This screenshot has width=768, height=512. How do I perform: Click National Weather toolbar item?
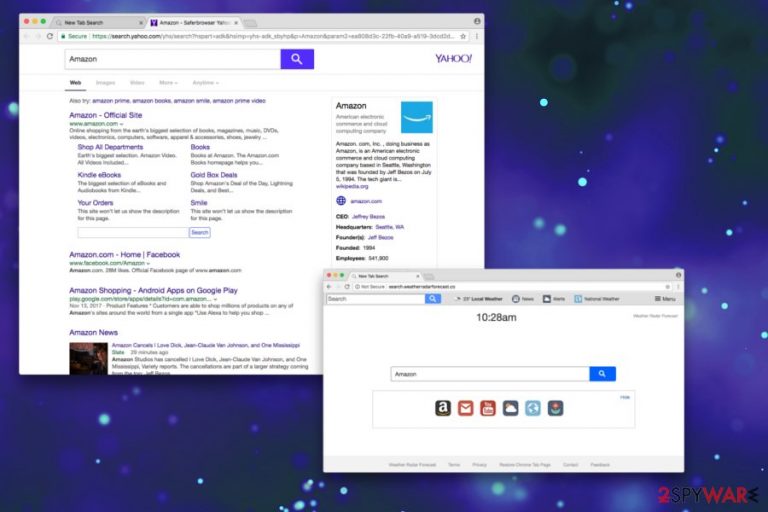[597, 298]
